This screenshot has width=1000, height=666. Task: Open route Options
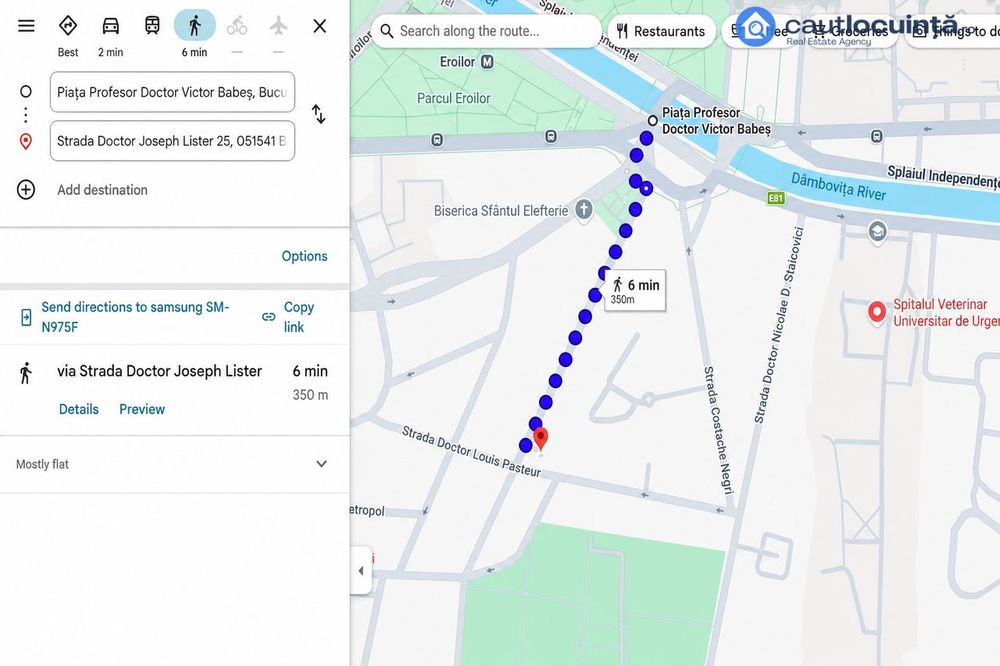pyautogui.click(x=304, y=256)
